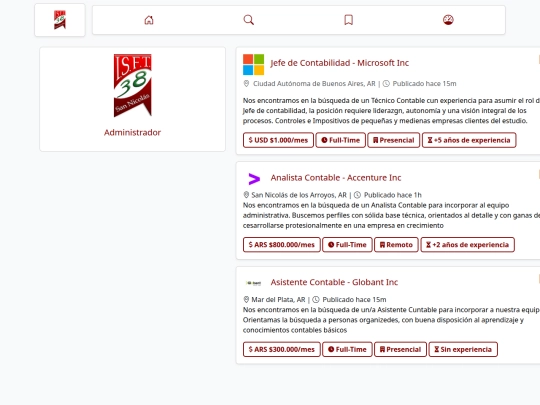540x405 pixels.
Task: Select the Administrador profile label
Action: pyautogui.click(x=133, y=133)
